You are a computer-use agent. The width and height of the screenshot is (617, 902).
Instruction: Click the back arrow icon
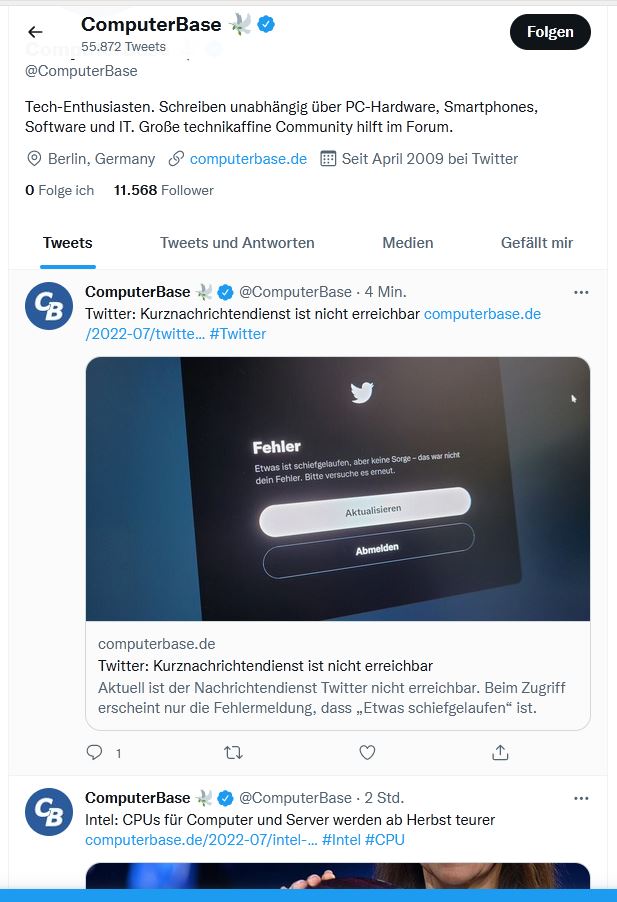pyautogui.click(x=35, y=32)
